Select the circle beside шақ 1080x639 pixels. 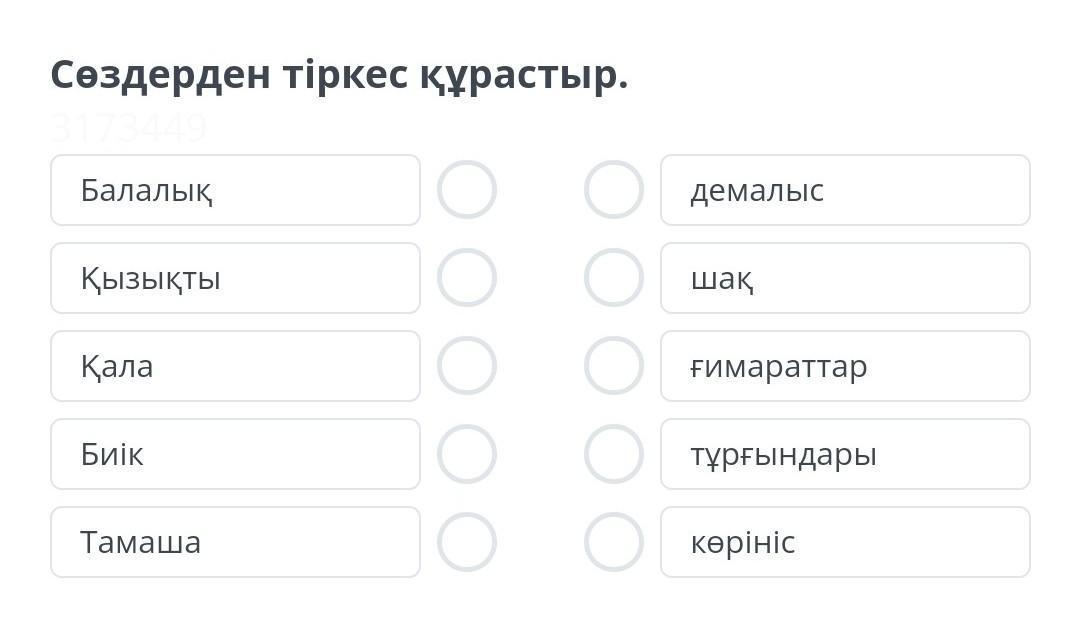(x=614, y=278)
